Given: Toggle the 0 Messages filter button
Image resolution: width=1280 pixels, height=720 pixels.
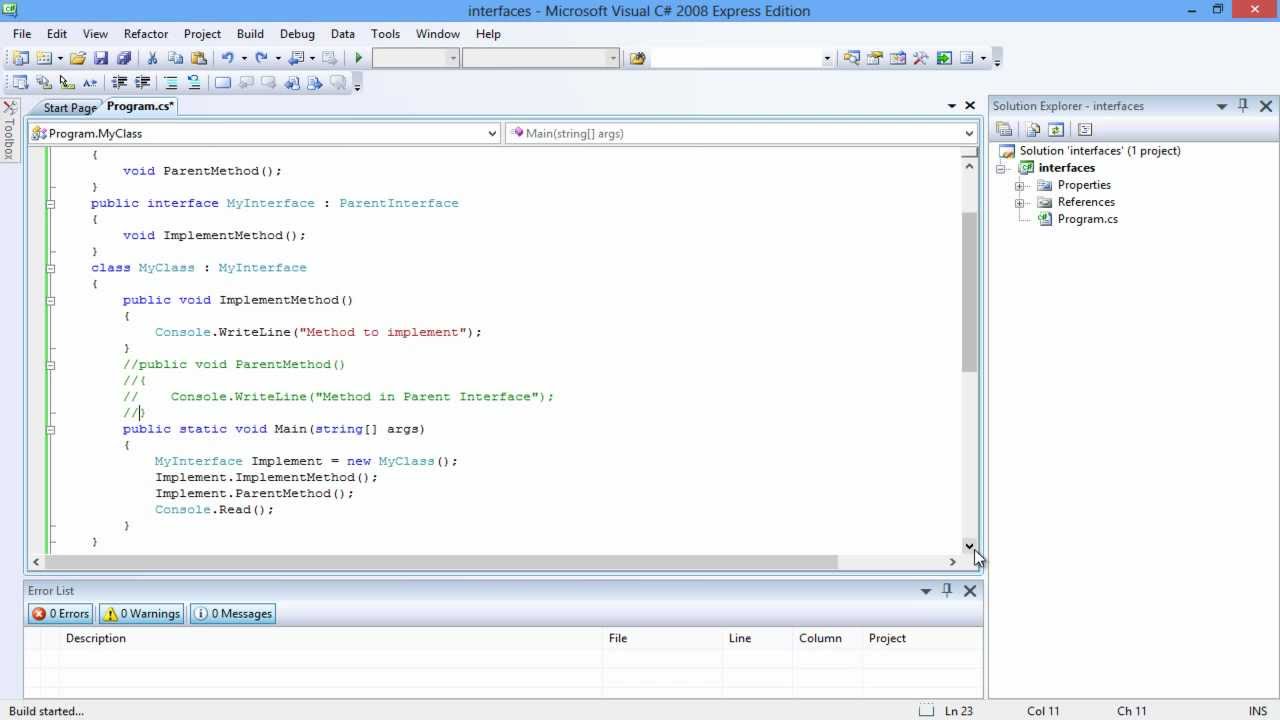Looking at the screenshot, I should pyautogui.click(x=232, y=614).
